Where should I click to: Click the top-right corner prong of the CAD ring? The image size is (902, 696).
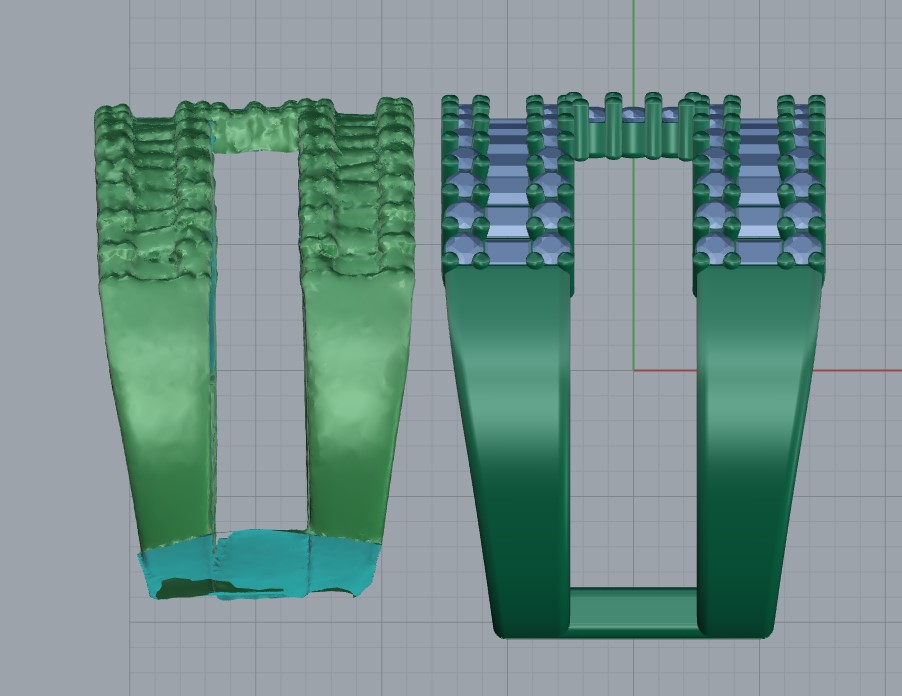(x=817, y=105)
